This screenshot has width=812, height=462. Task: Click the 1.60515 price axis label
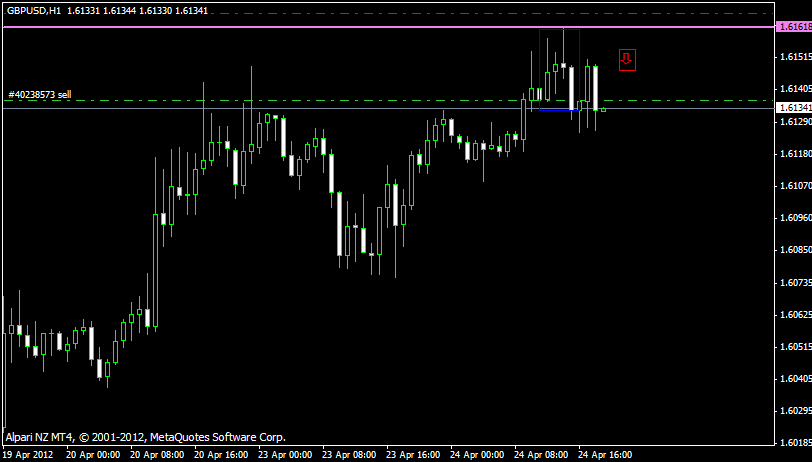coord(795,347)
